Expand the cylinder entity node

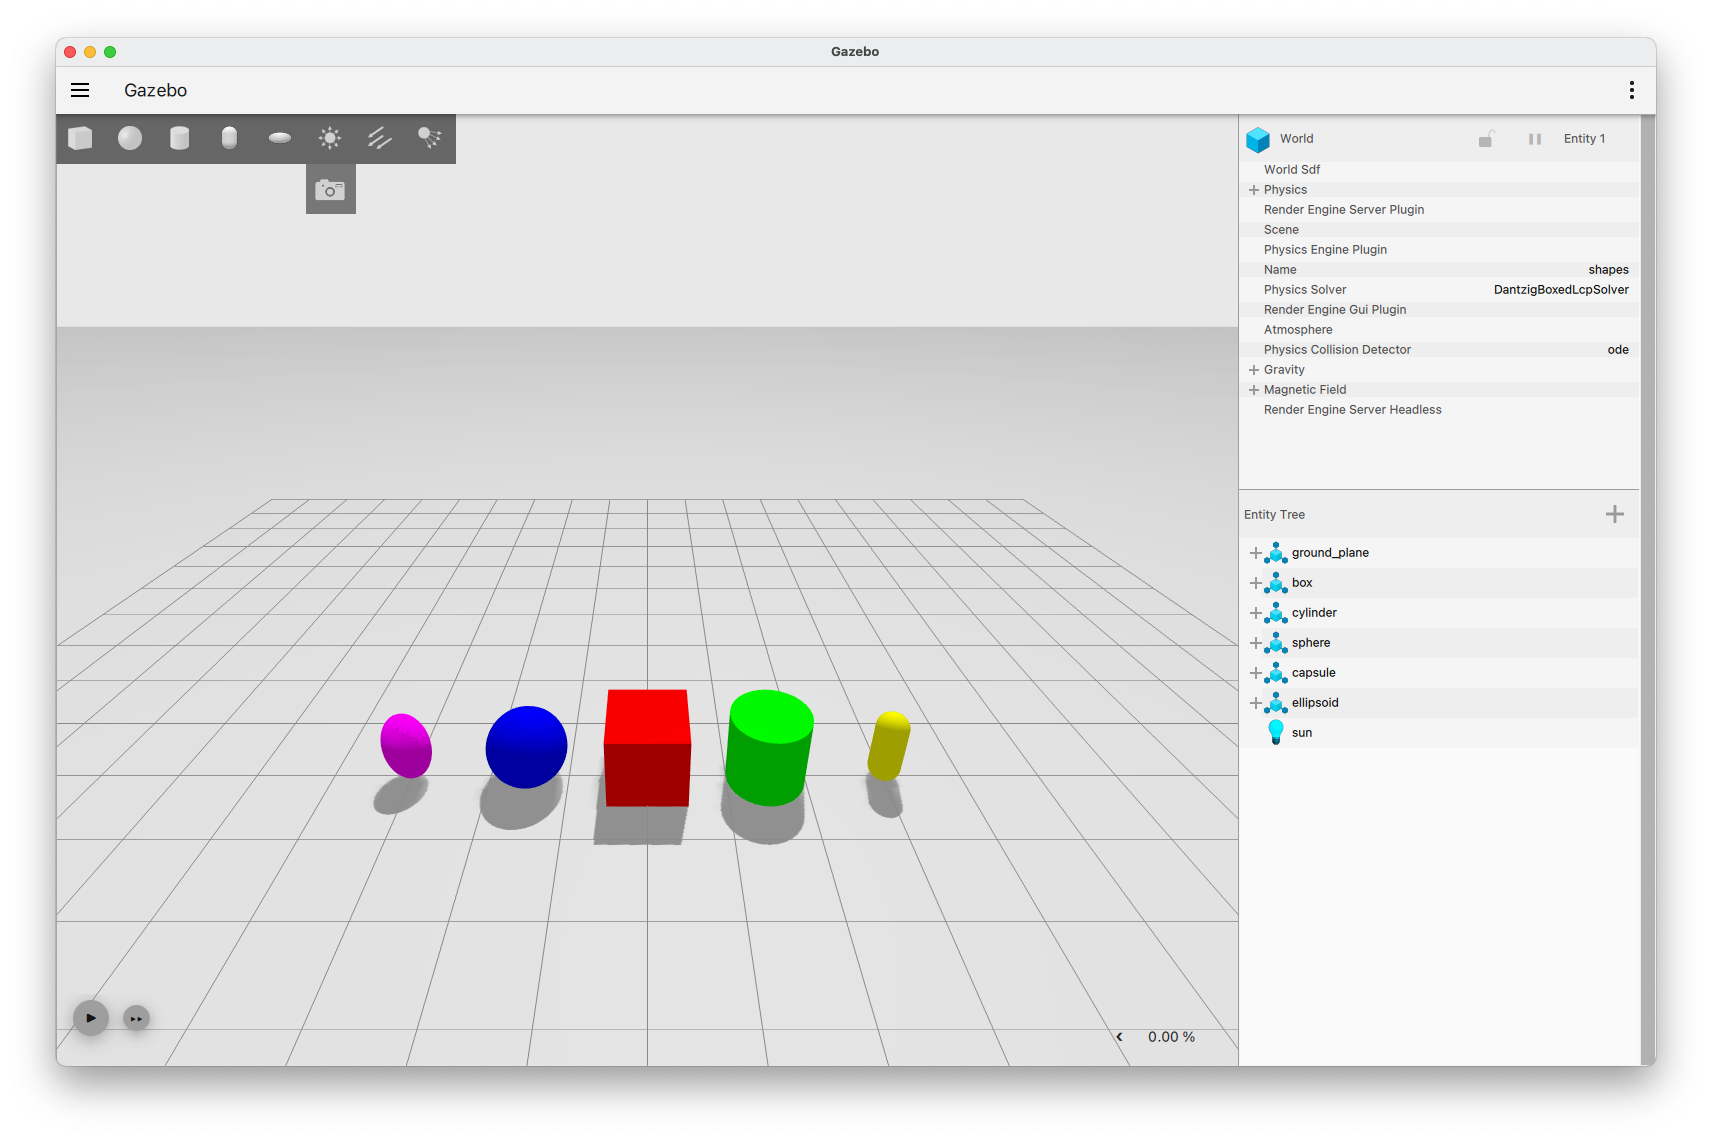coord(1256,613)
